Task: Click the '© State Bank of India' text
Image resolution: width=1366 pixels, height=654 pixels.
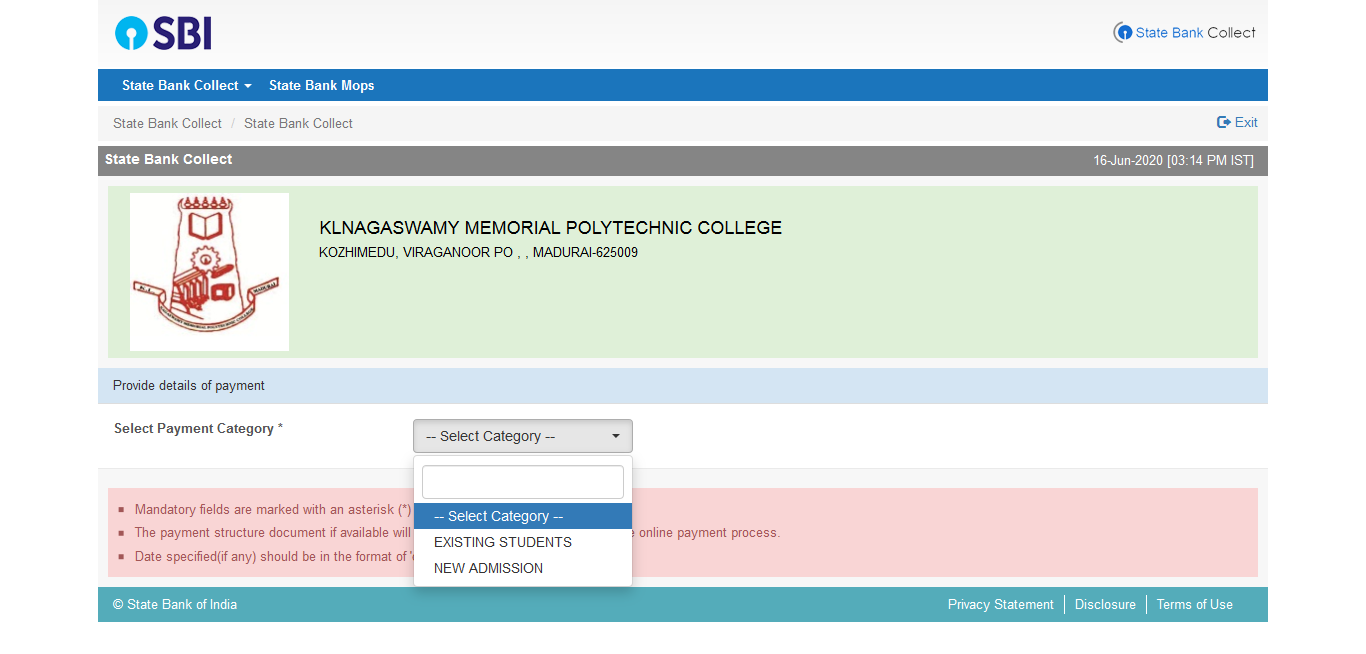Action: point(175,605)
